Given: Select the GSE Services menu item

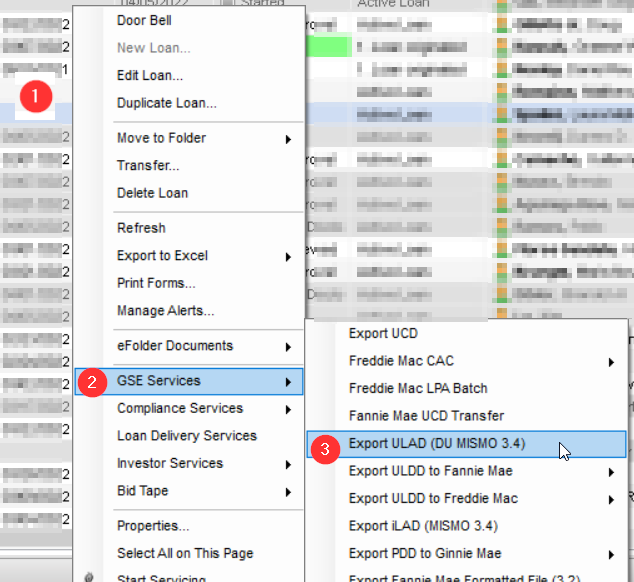Looking at the screenshot, I should click(188, 381).
